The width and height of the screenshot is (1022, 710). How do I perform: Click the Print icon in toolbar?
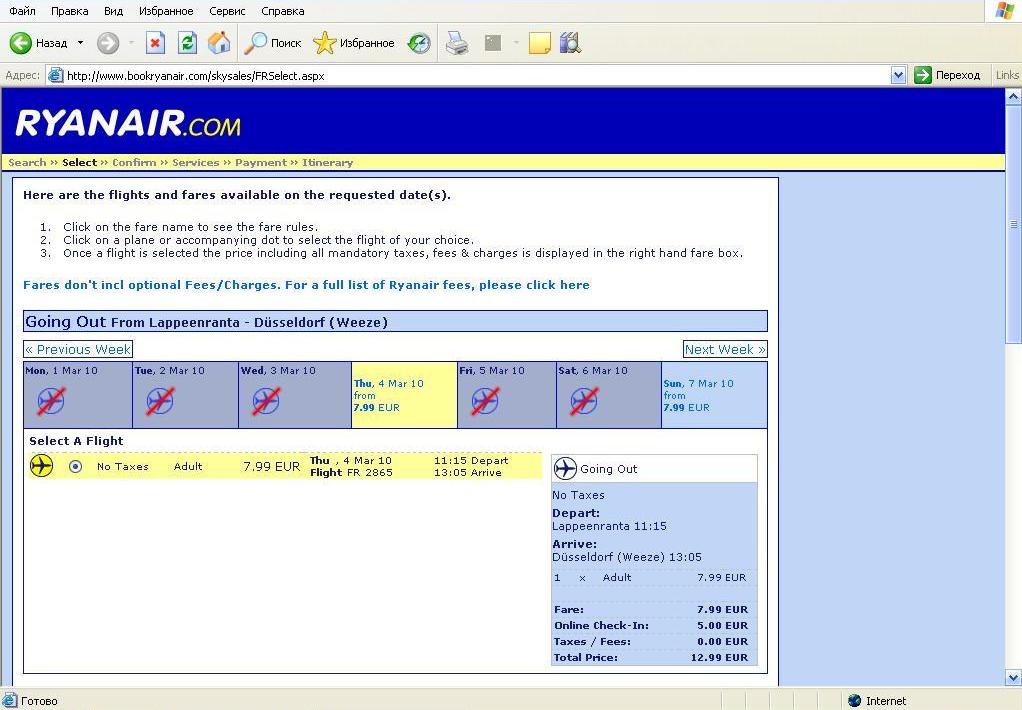457,43
